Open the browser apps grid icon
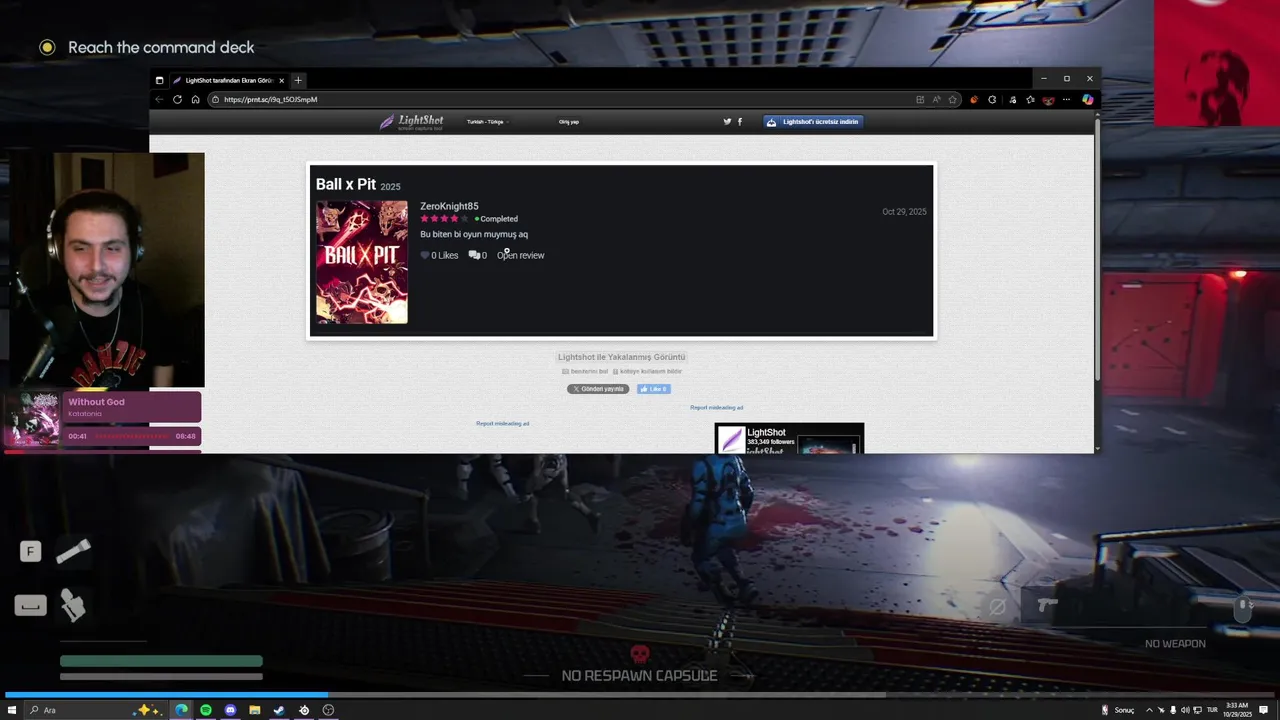1280x720 pixels. 920,100
